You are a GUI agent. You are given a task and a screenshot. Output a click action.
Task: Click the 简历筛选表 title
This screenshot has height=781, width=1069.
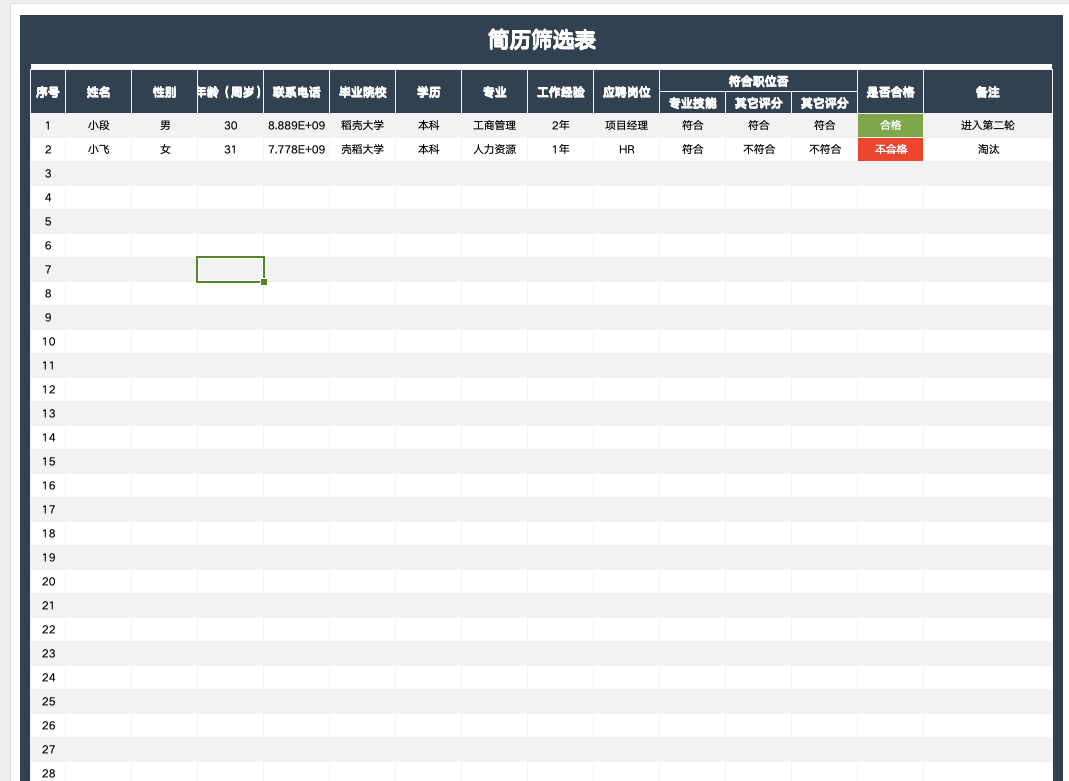[541, 40]
